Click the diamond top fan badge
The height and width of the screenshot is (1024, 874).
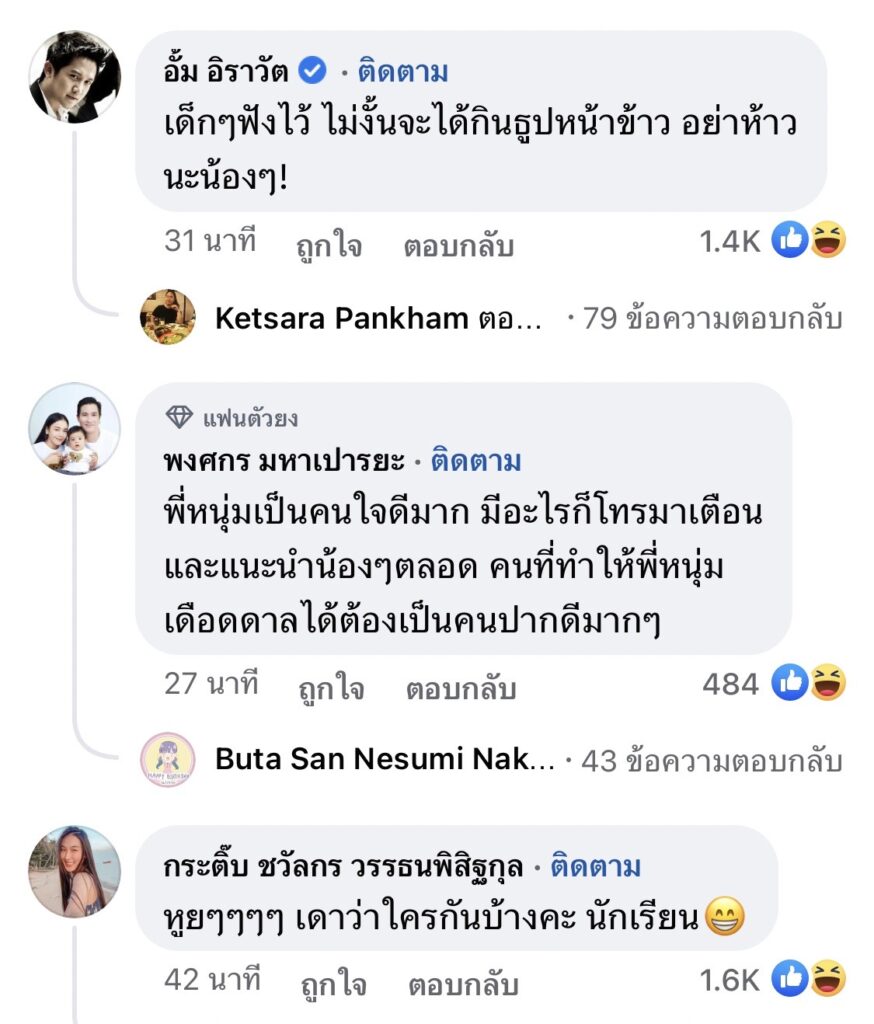(178, 419)
